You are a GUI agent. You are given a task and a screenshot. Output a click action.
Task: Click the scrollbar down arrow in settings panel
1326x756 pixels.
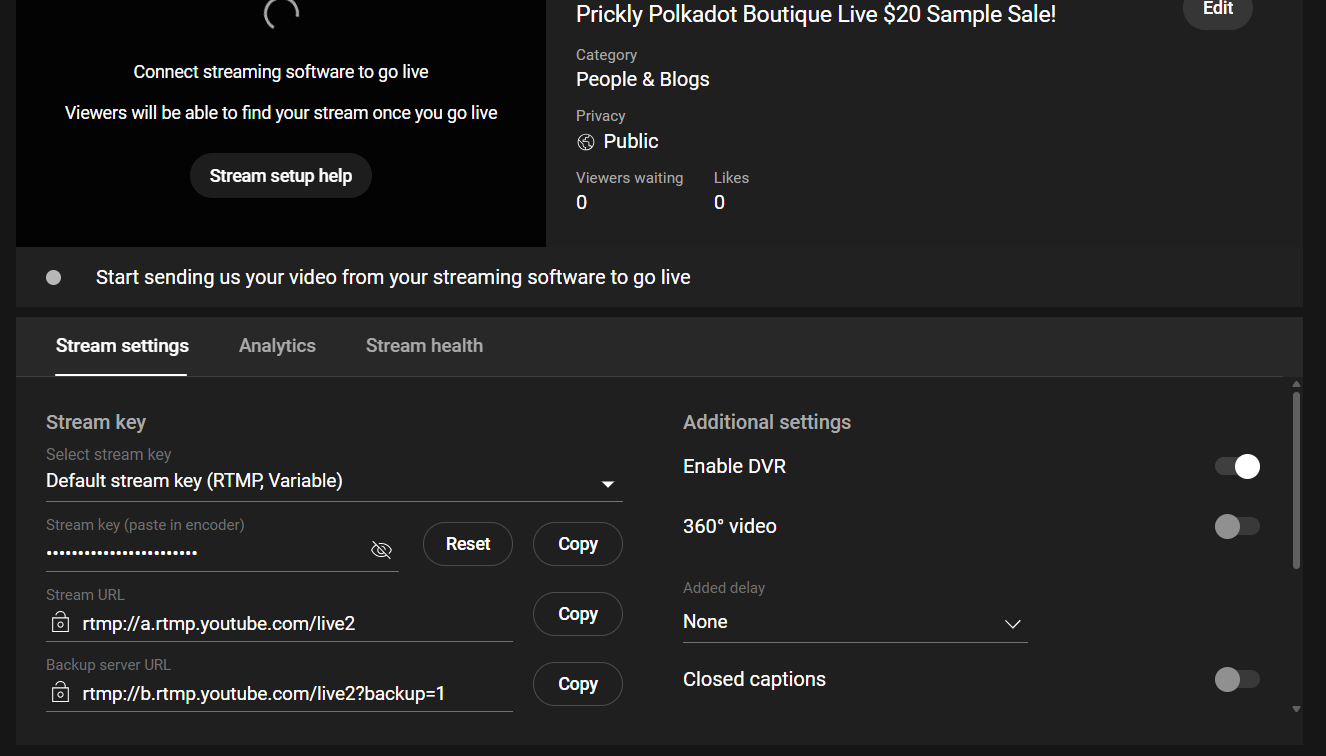[1296, 709]
